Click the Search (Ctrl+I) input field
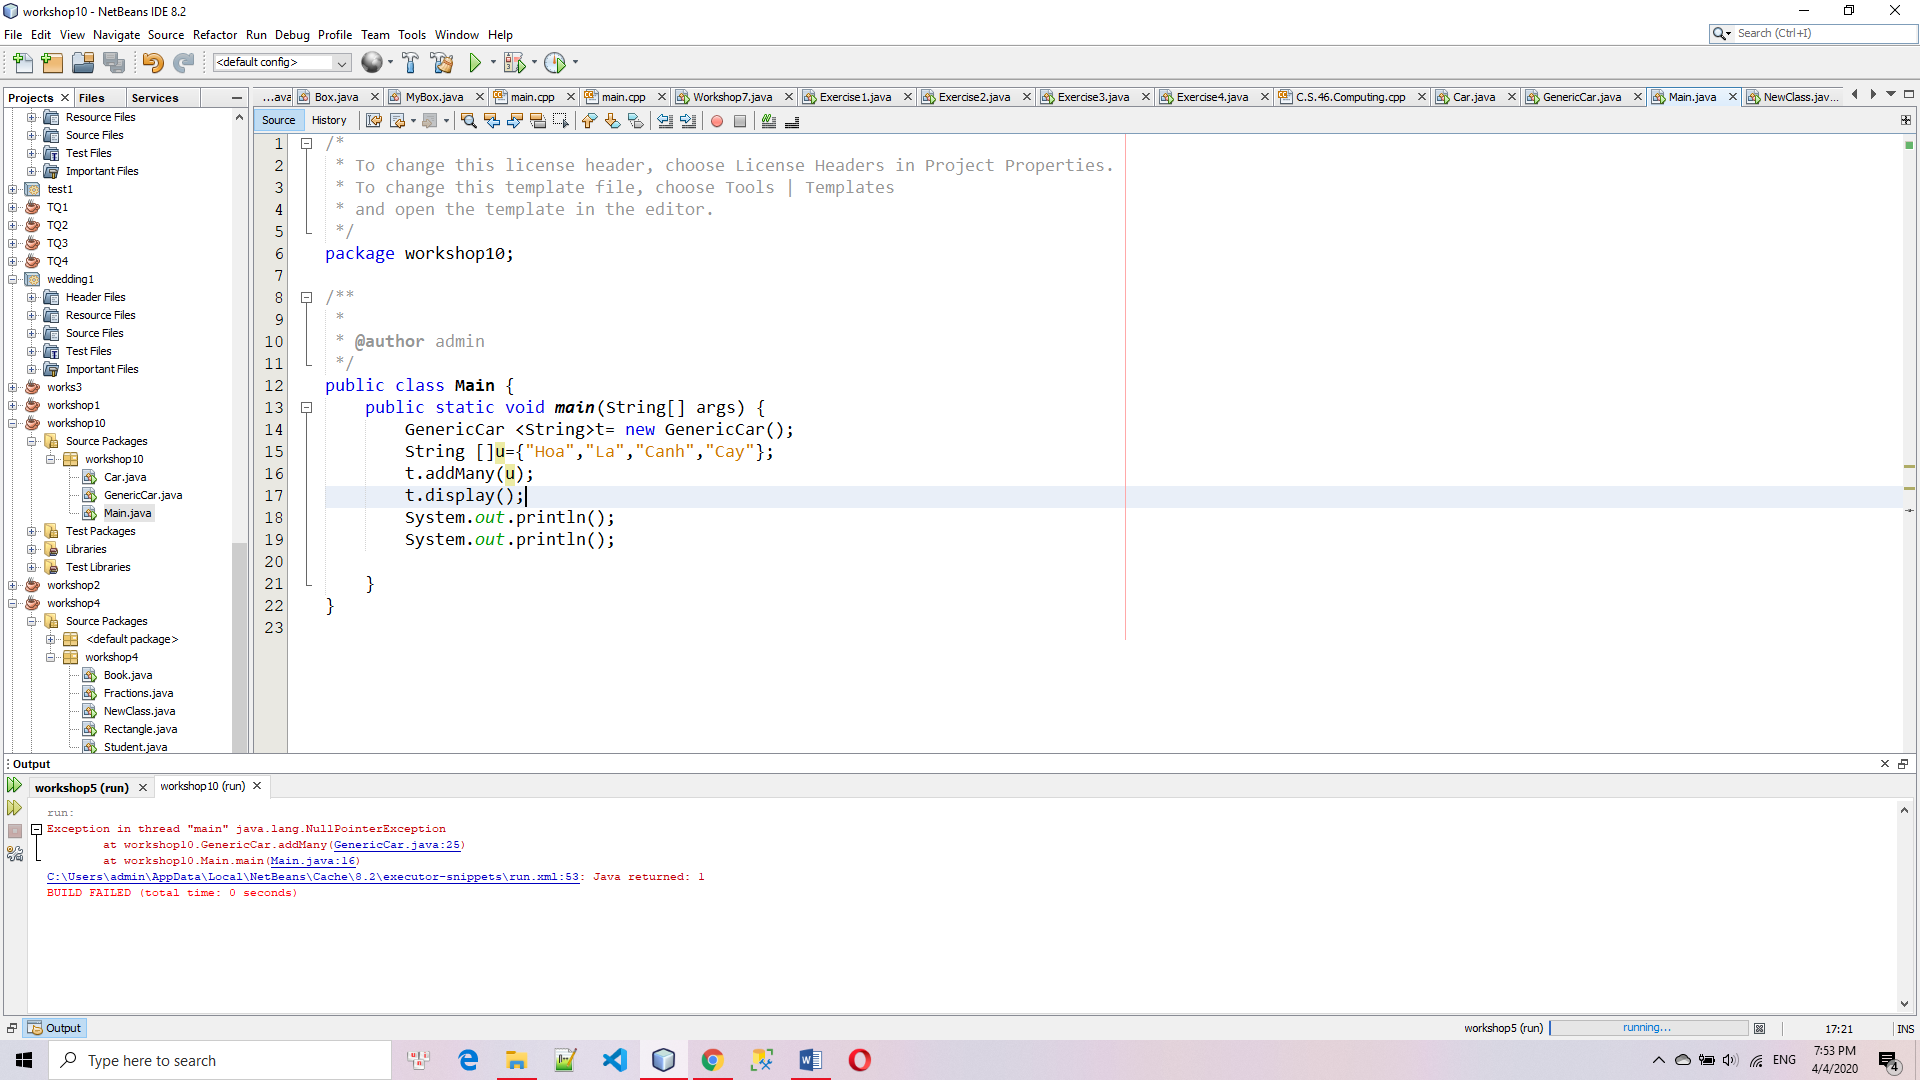The height and width of the screenshot is (1080, 1920). [1824, 33]
